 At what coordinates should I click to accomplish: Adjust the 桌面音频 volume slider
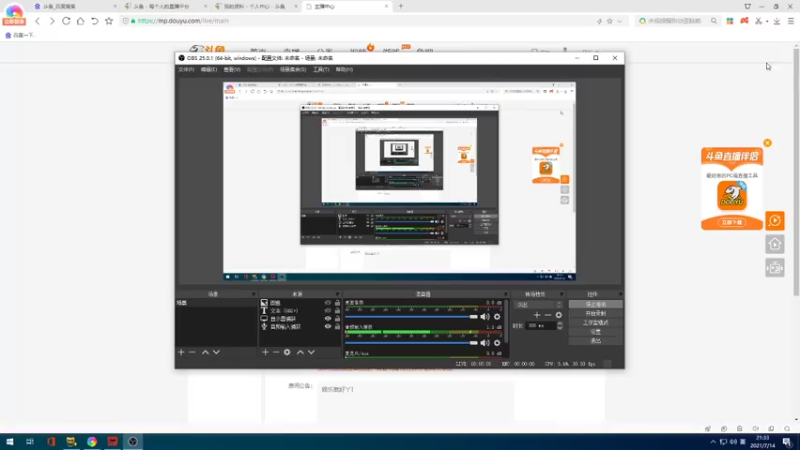point(411,317)
